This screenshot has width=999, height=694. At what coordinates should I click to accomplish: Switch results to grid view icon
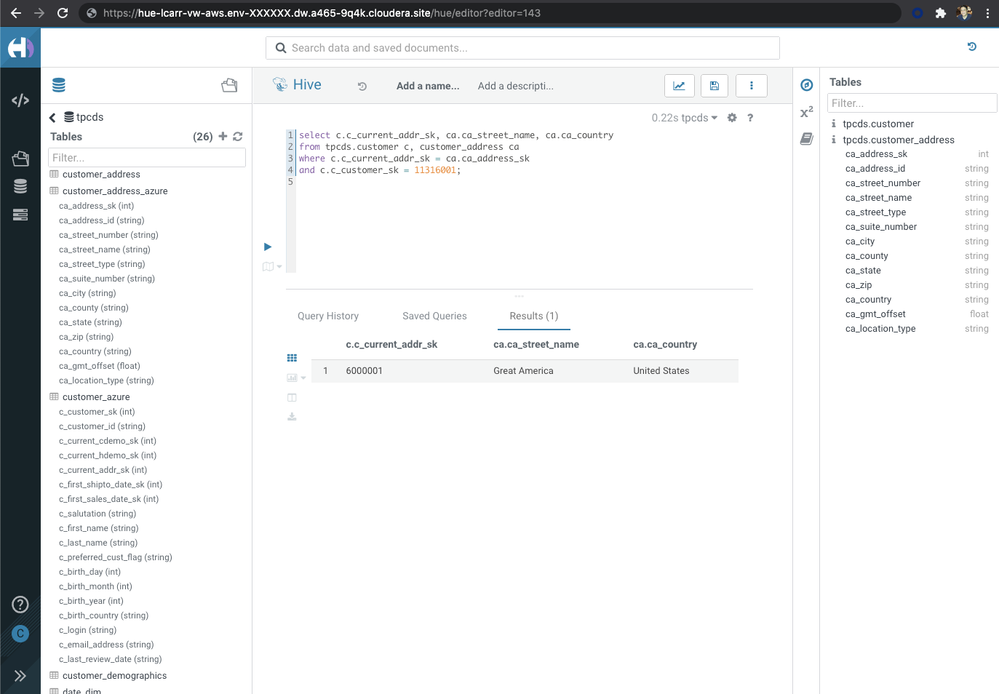(292, 358)
